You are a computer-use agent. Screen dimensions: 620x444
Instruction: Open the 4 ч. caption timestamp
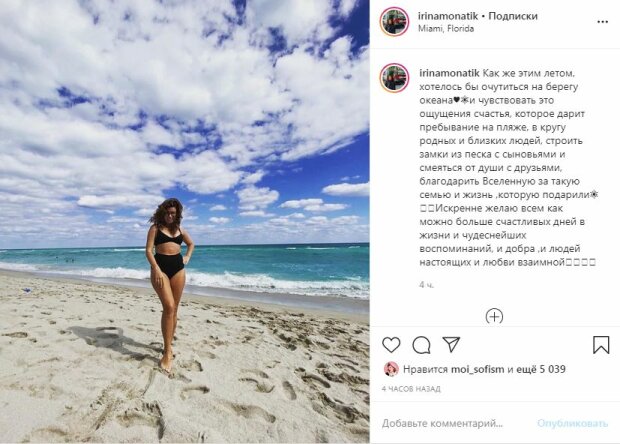point(426,285)
